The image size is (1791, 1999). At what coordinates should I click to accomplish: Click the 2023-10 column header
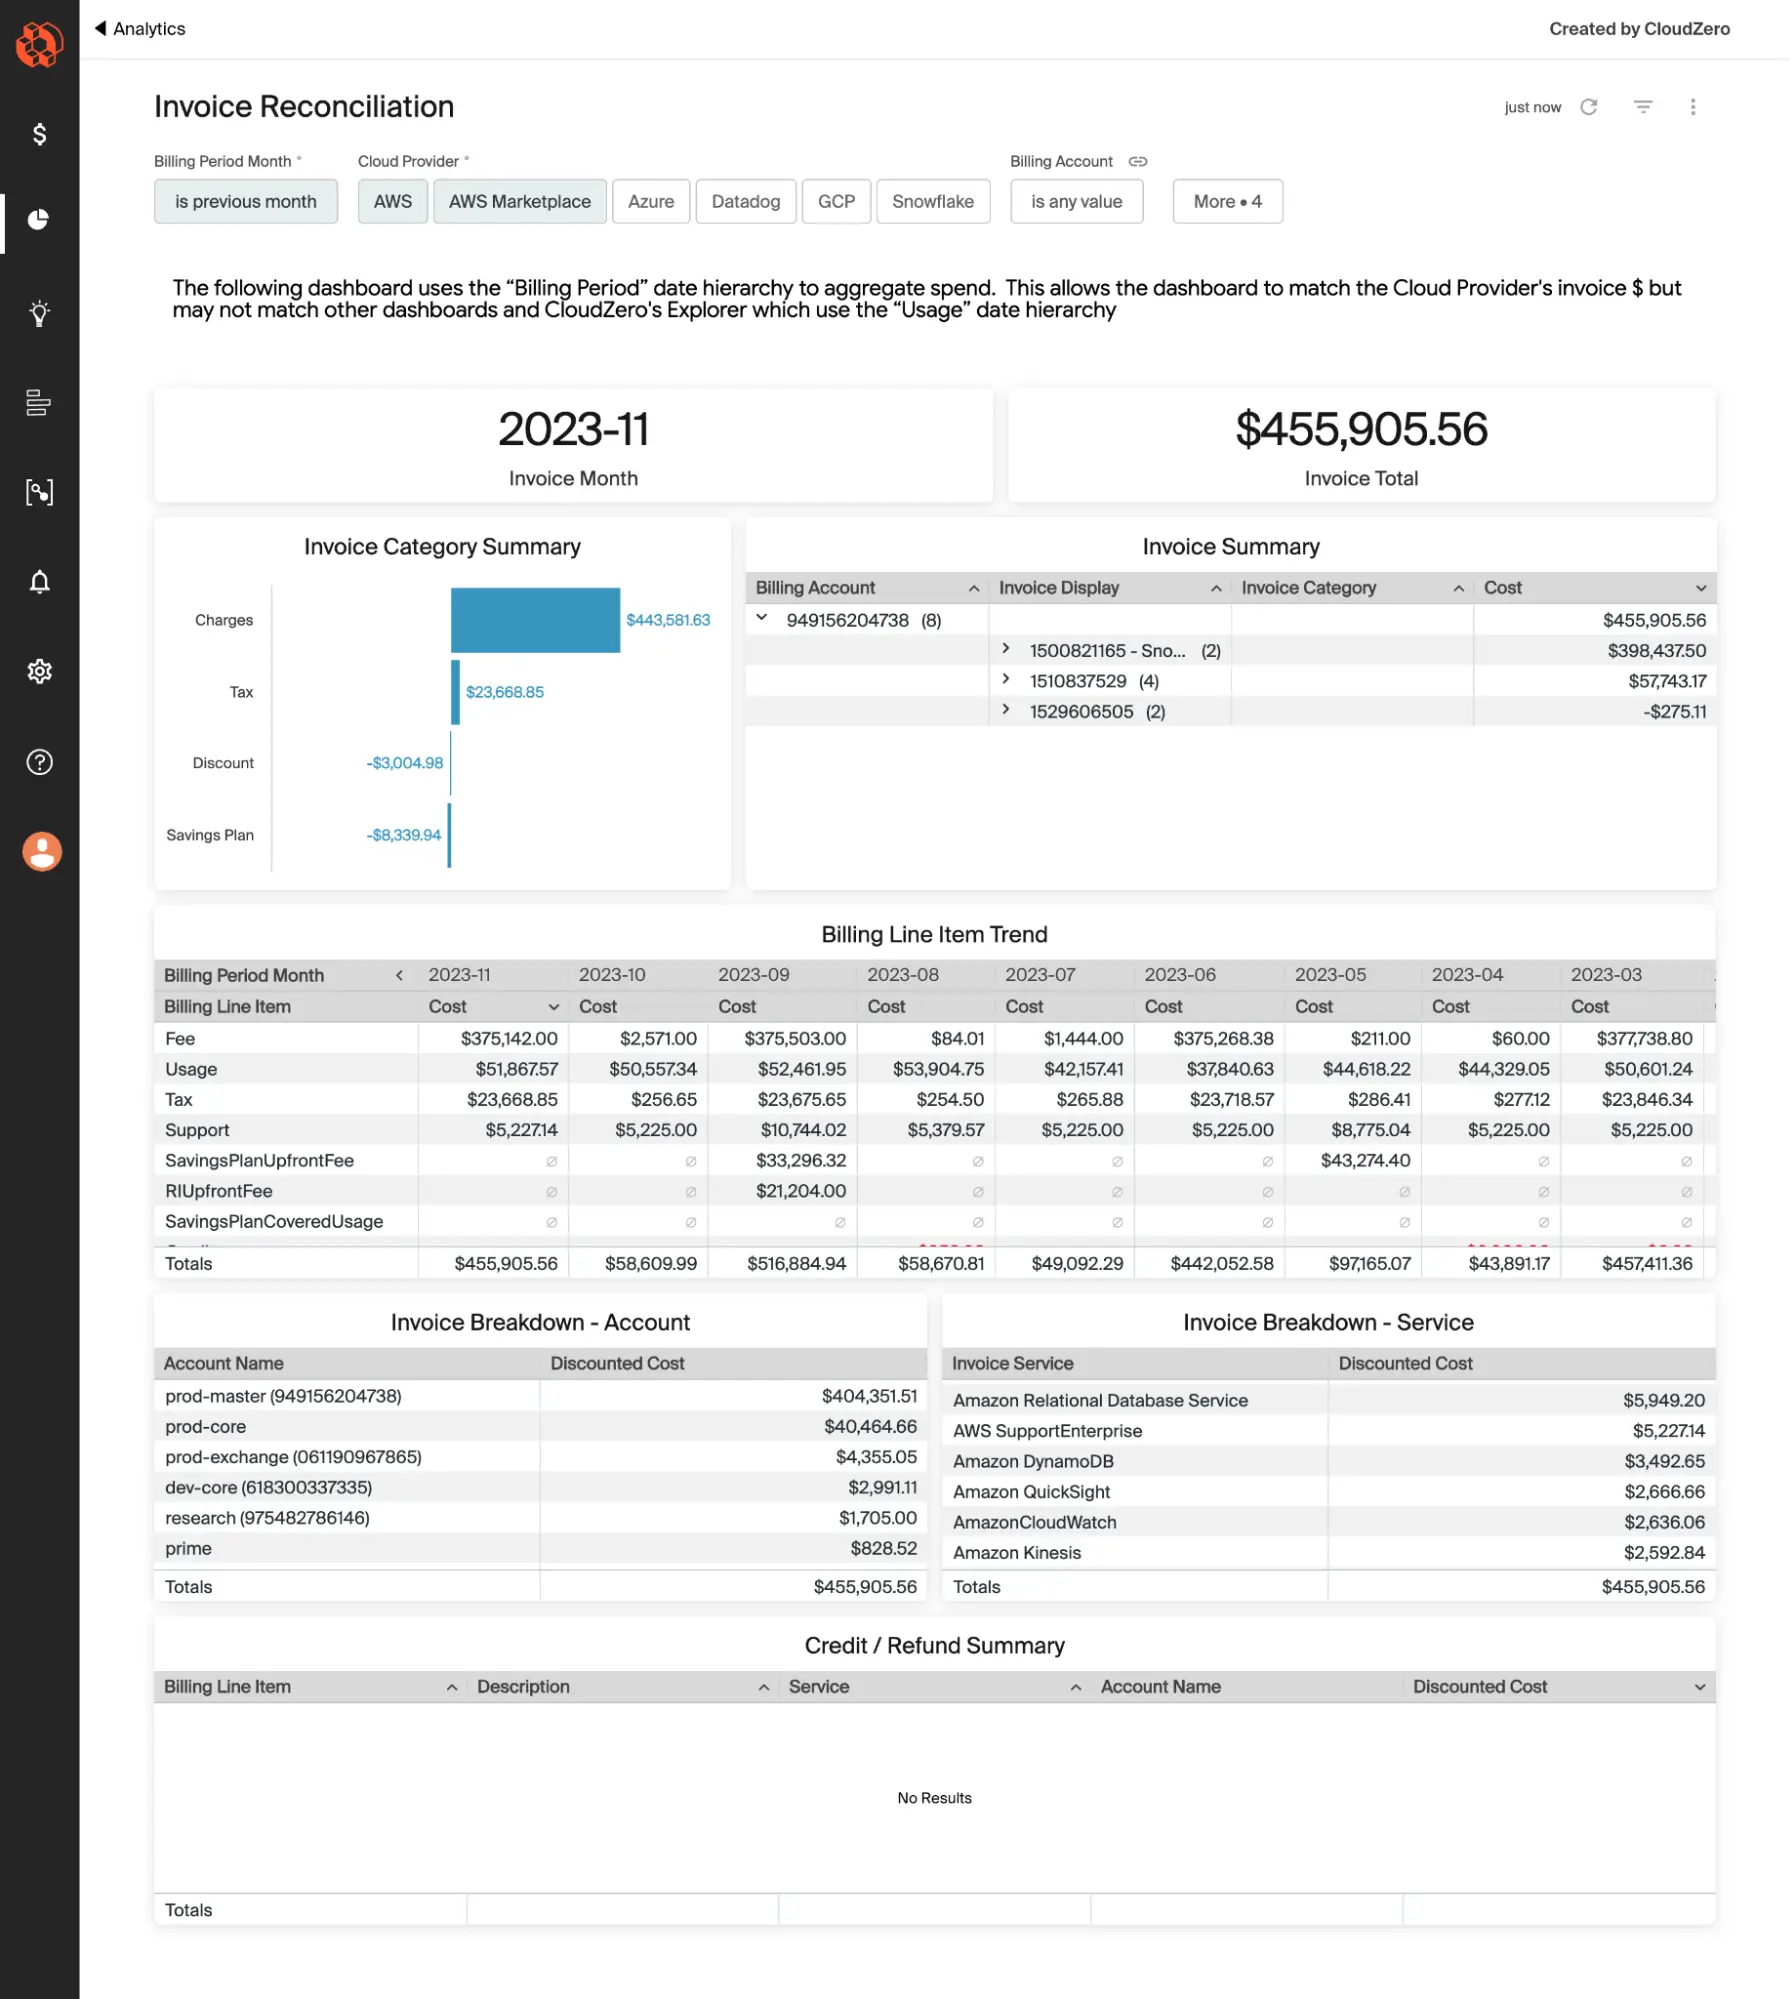[612, 974]
